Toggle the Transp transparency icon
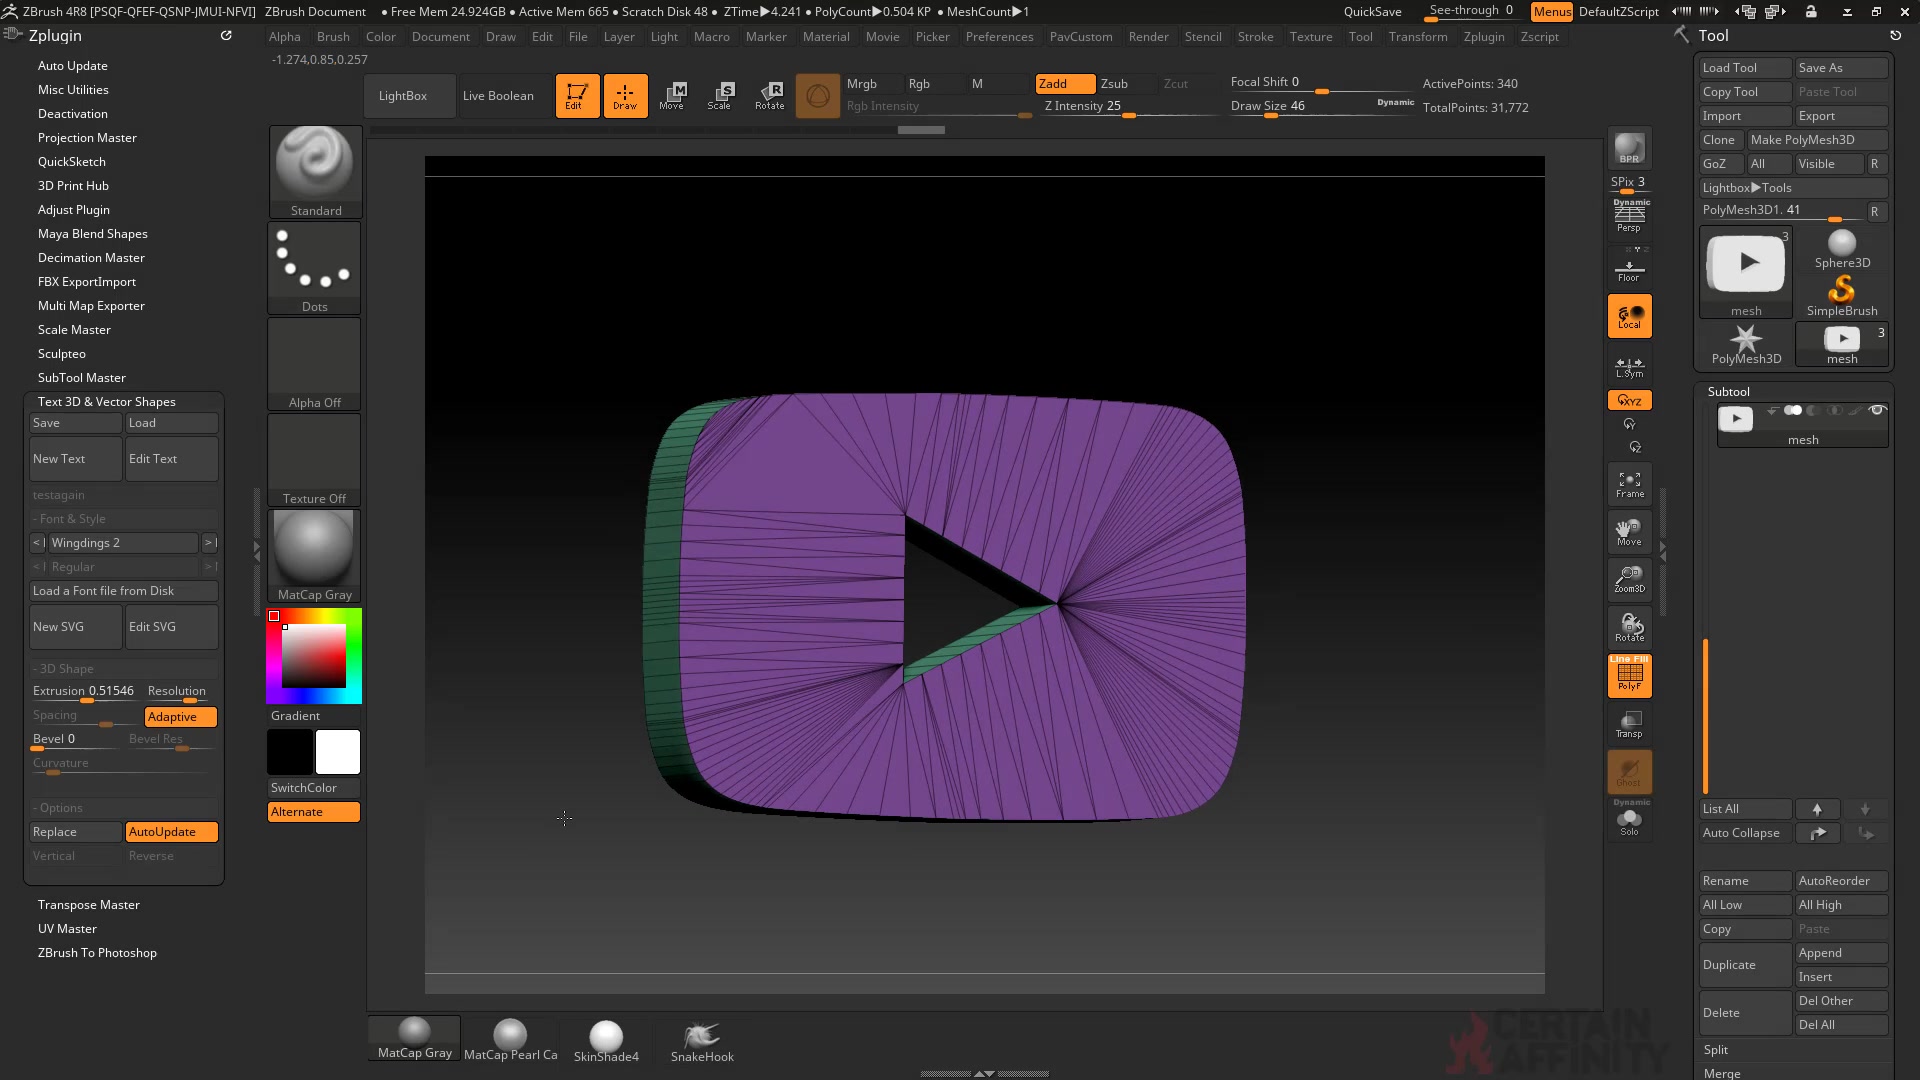This screenshot has width=1920, height=1080. 1629,724
